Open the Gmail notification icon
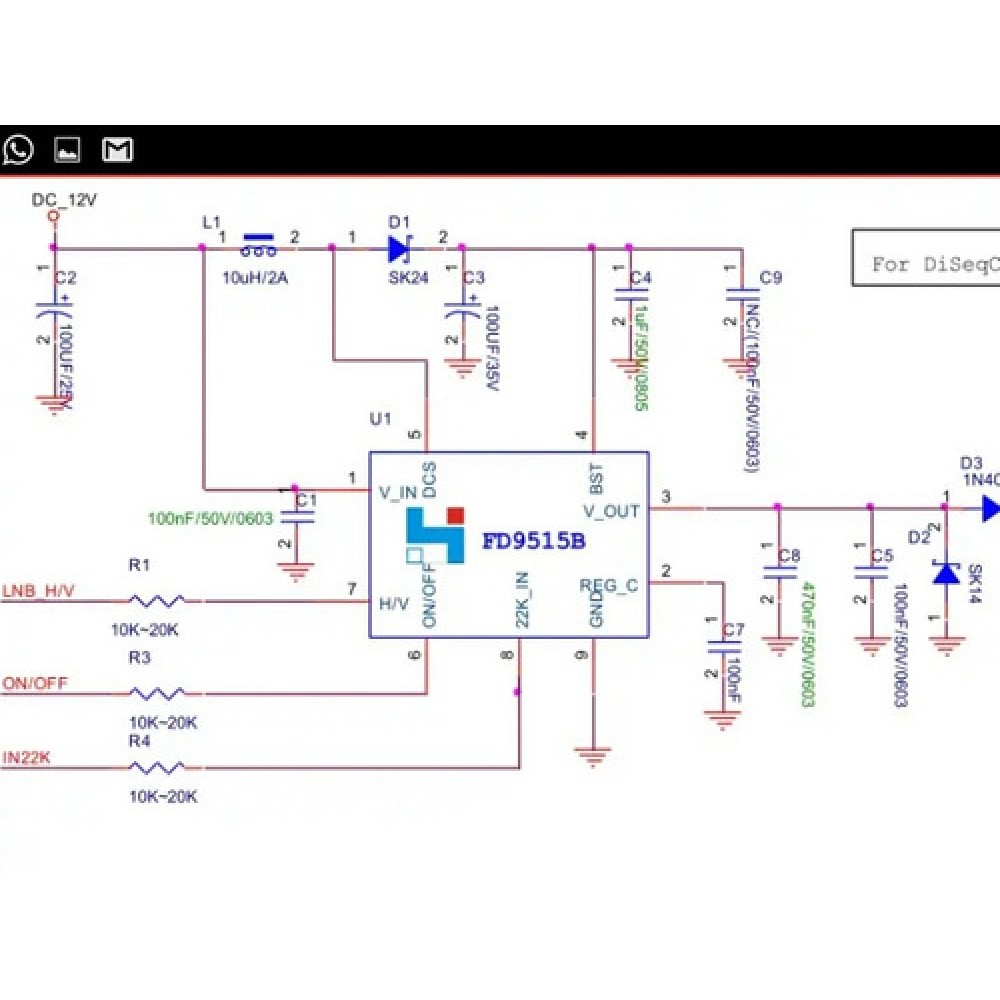Image resolution: width=1000 pixels, height=1000 pixels. [118, 150]
